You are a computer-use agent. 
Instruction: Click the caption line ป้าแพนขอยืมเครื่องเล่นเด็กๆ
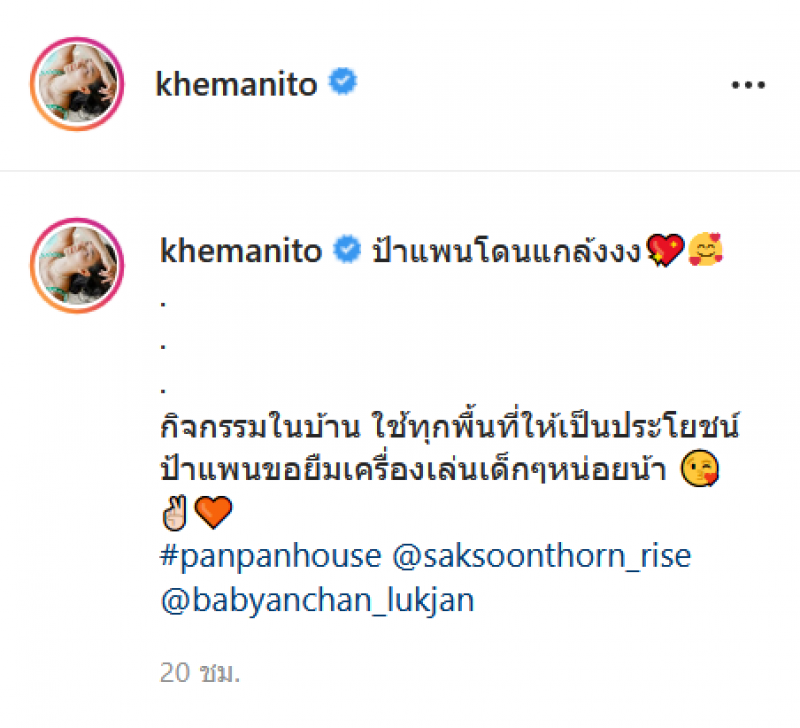(x=413, y=468)
